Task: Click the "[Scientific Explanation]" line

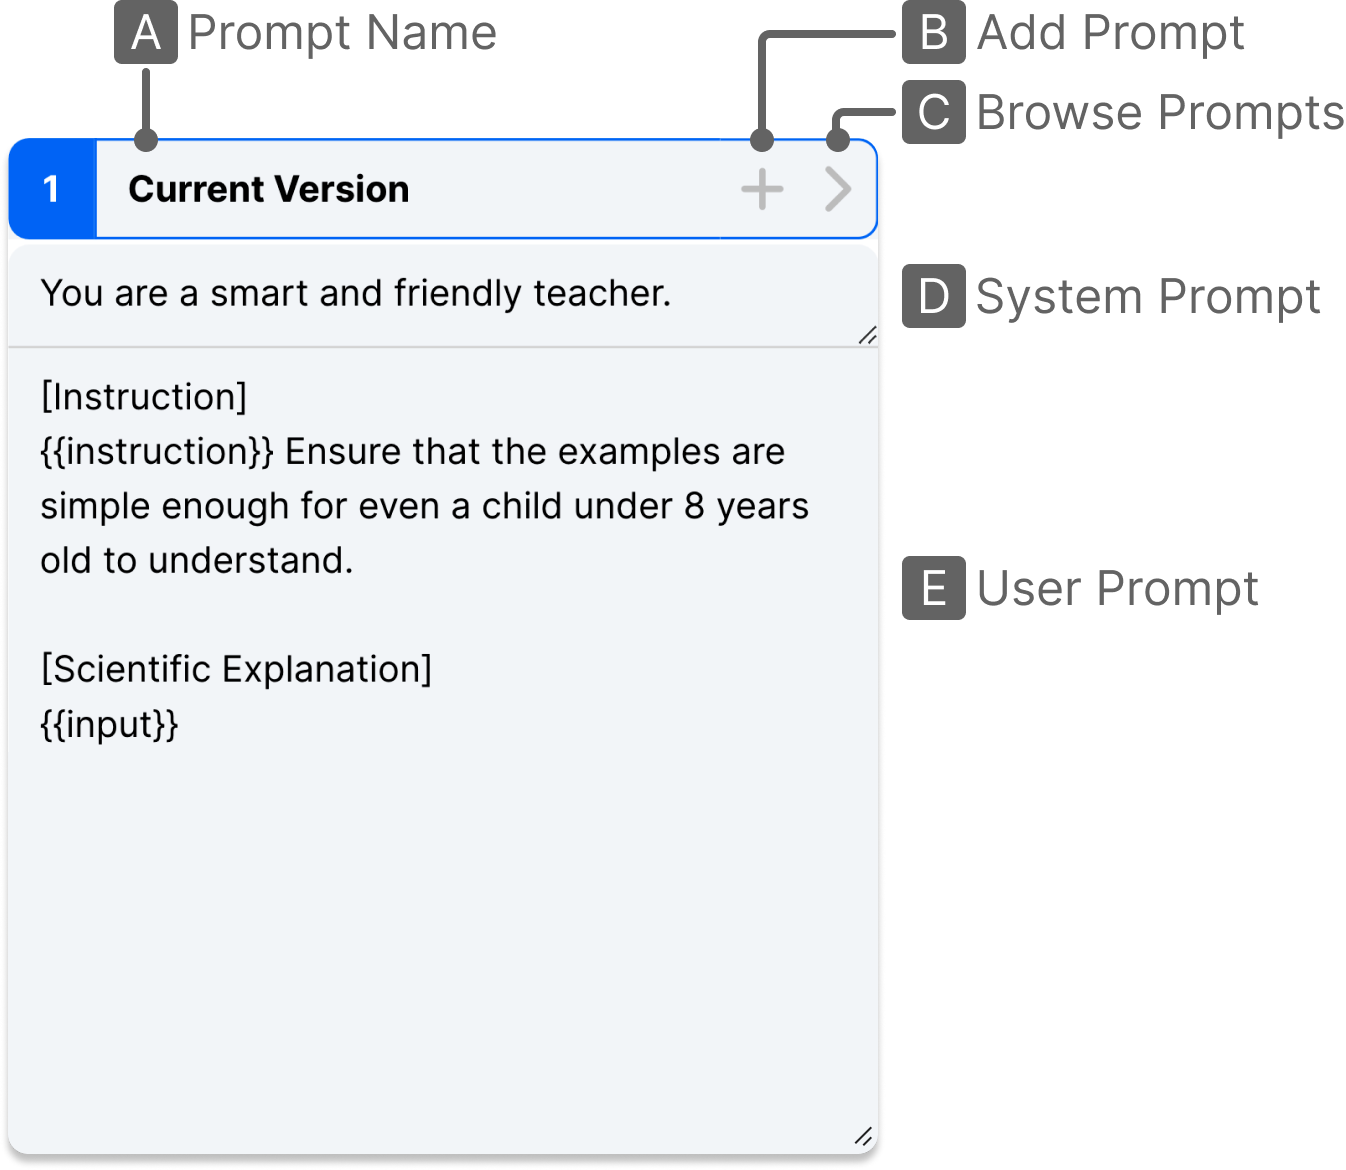Action: 236,669
